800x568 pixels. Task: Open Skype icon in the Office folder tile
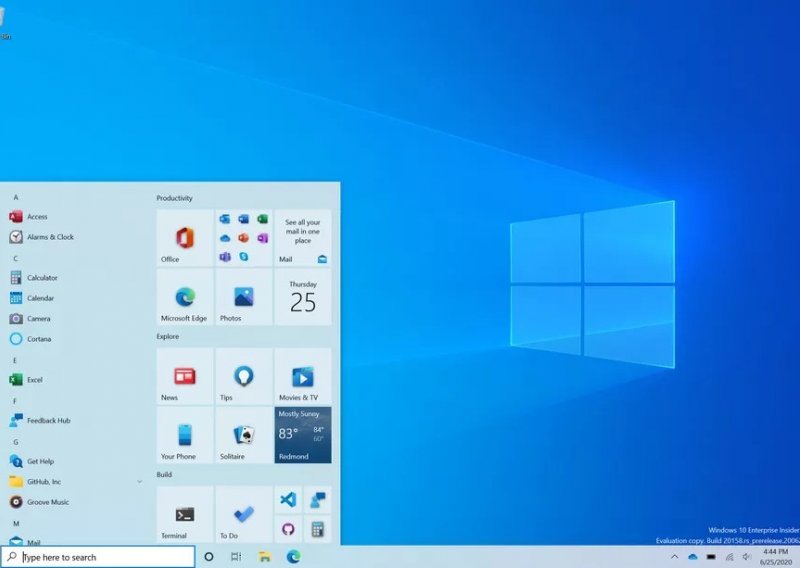tap(244, 257)
